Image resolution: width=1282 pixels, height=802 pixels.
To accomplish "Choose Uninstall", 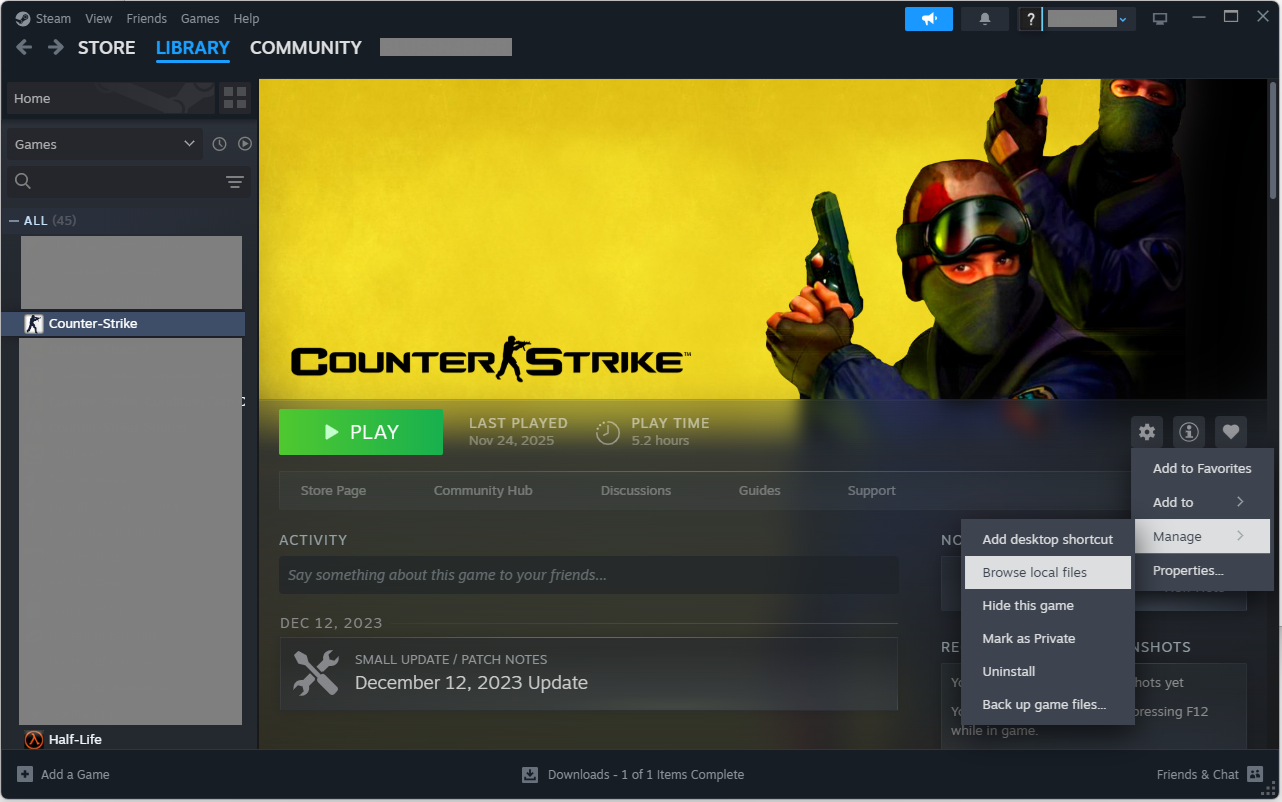I will click(x=1047, y=671).
